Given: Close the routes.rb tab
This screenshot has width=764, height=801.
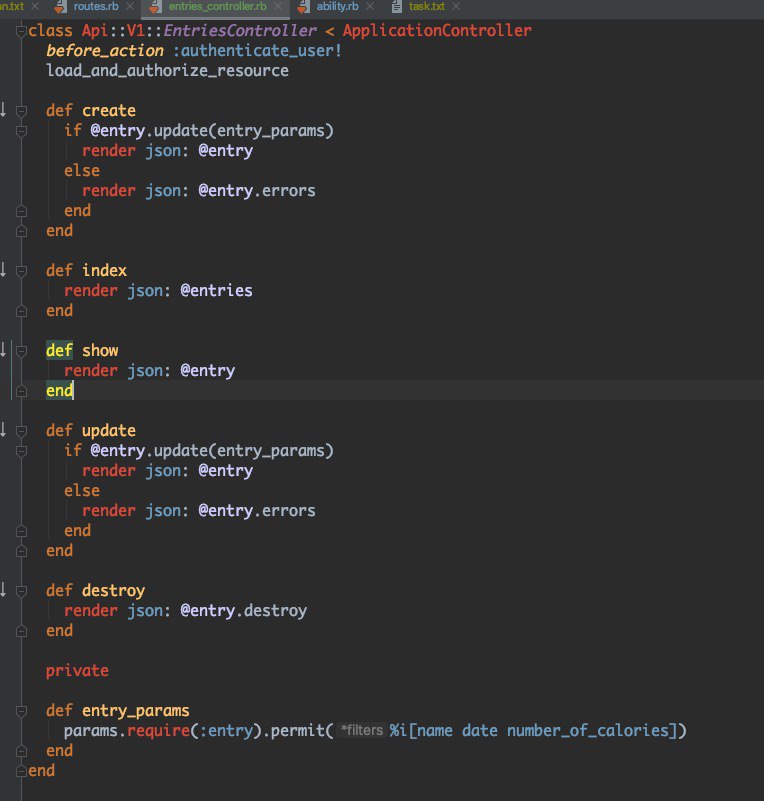Looking at the screenshot, I should point(130,7).
